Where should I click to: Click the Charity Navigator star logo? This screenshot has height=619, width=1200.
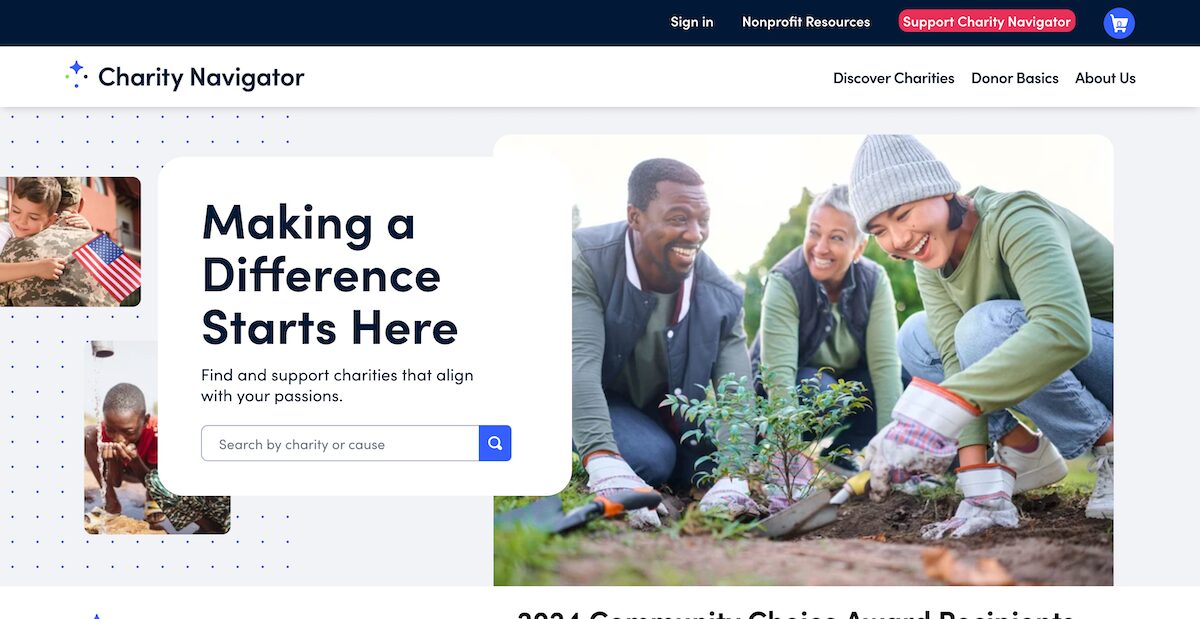click(76, 75)
